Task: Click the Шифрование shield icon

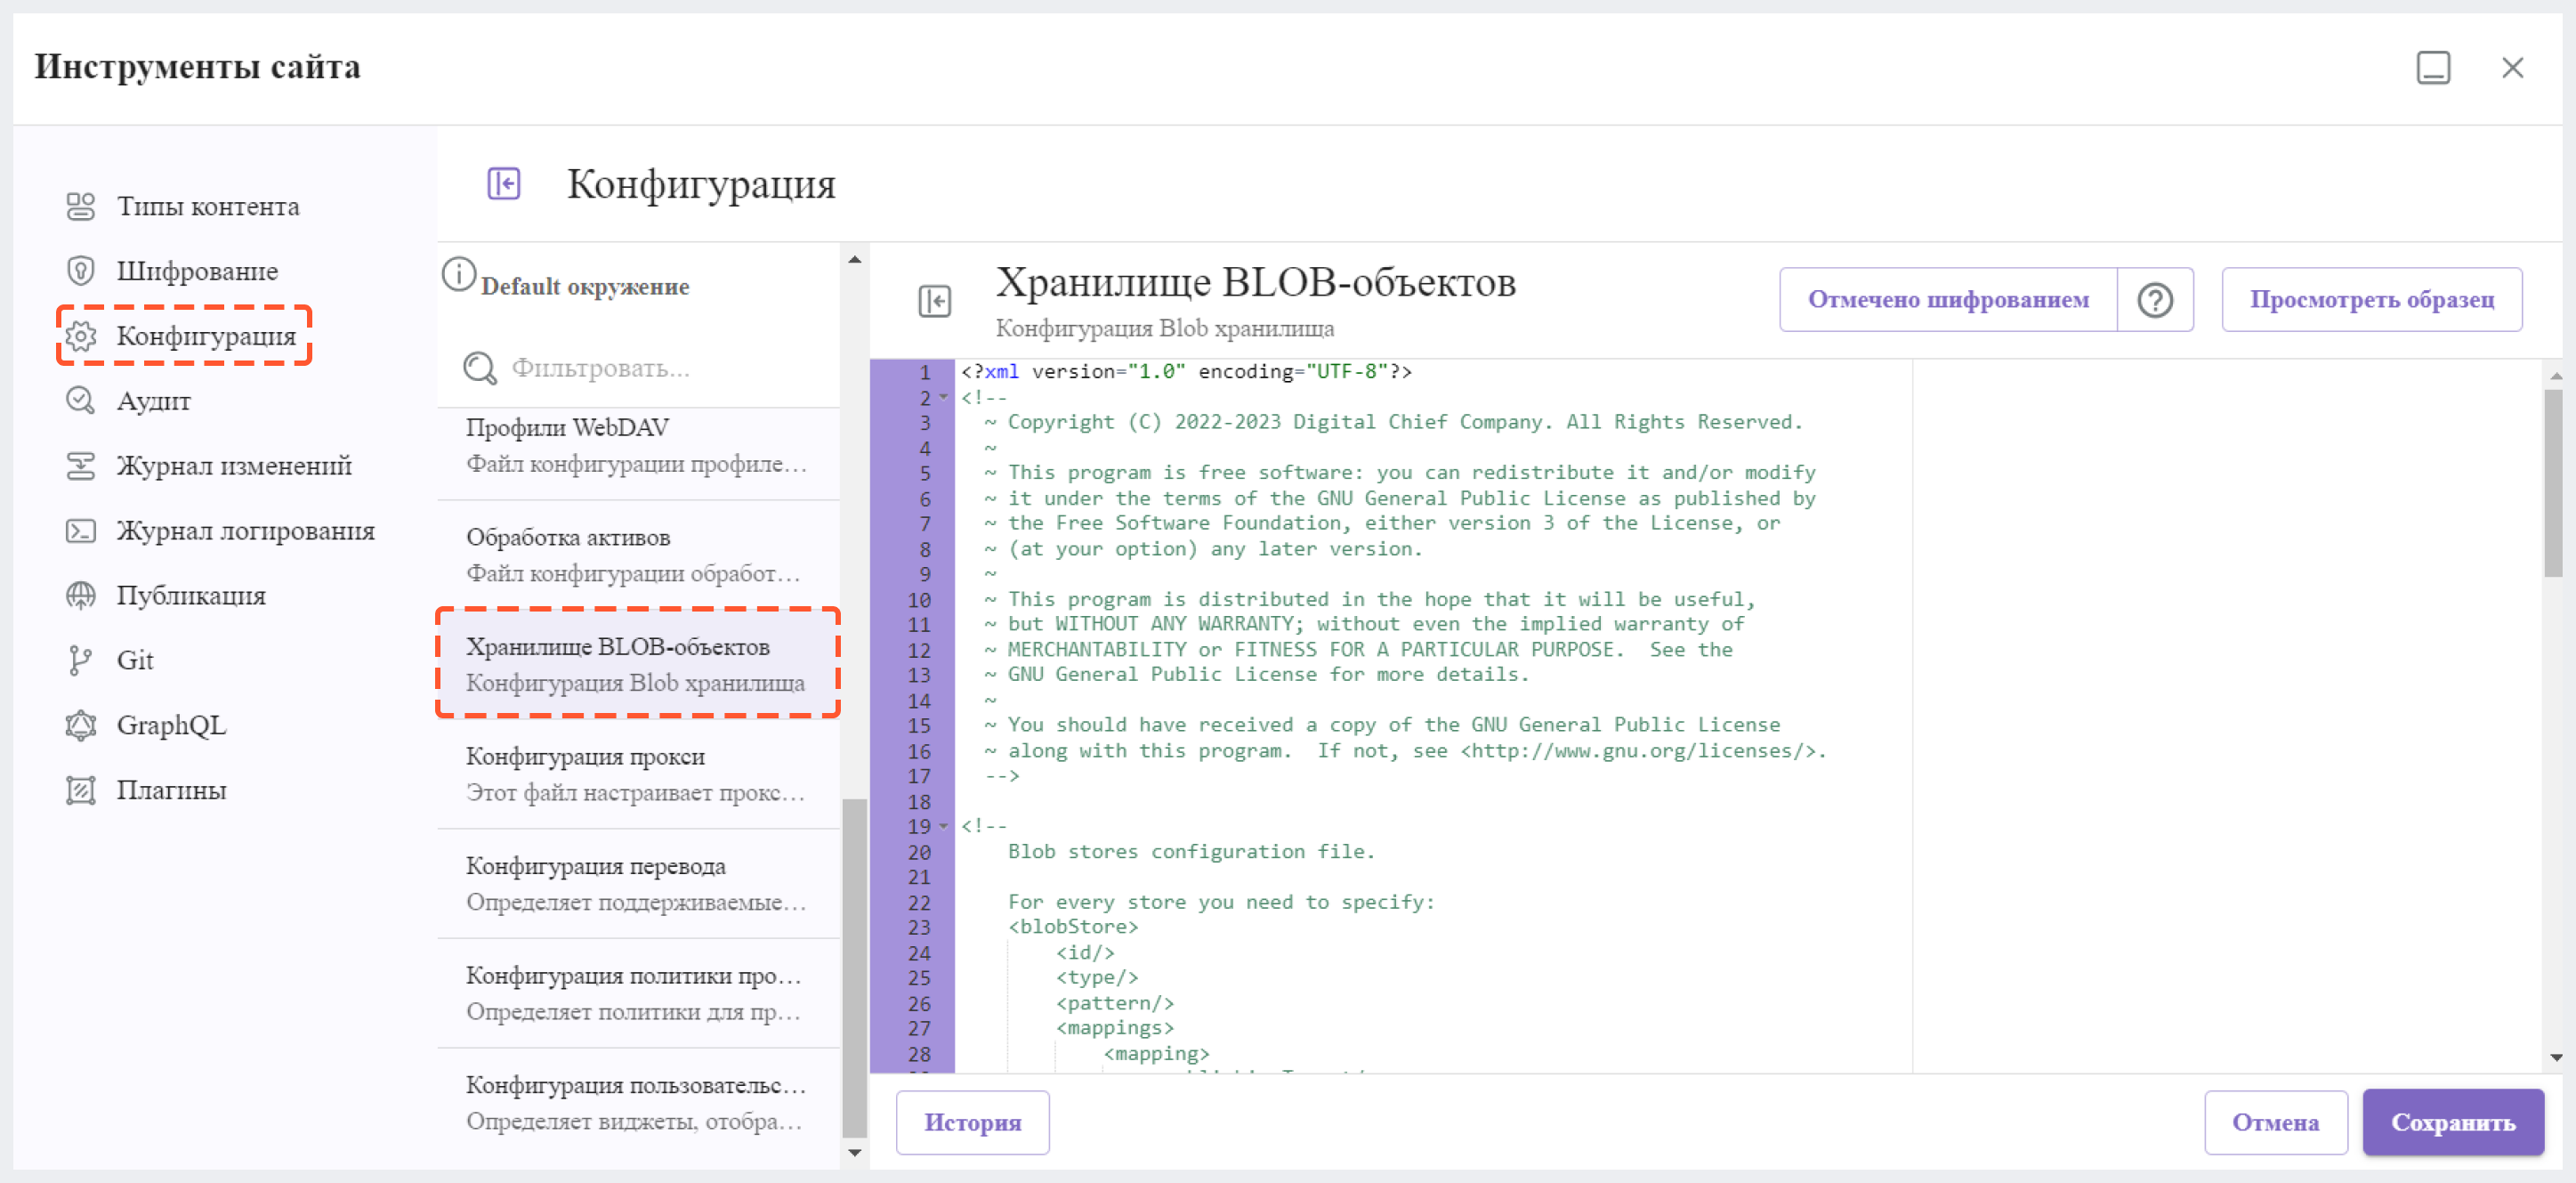Action: (x=80, y=271)
